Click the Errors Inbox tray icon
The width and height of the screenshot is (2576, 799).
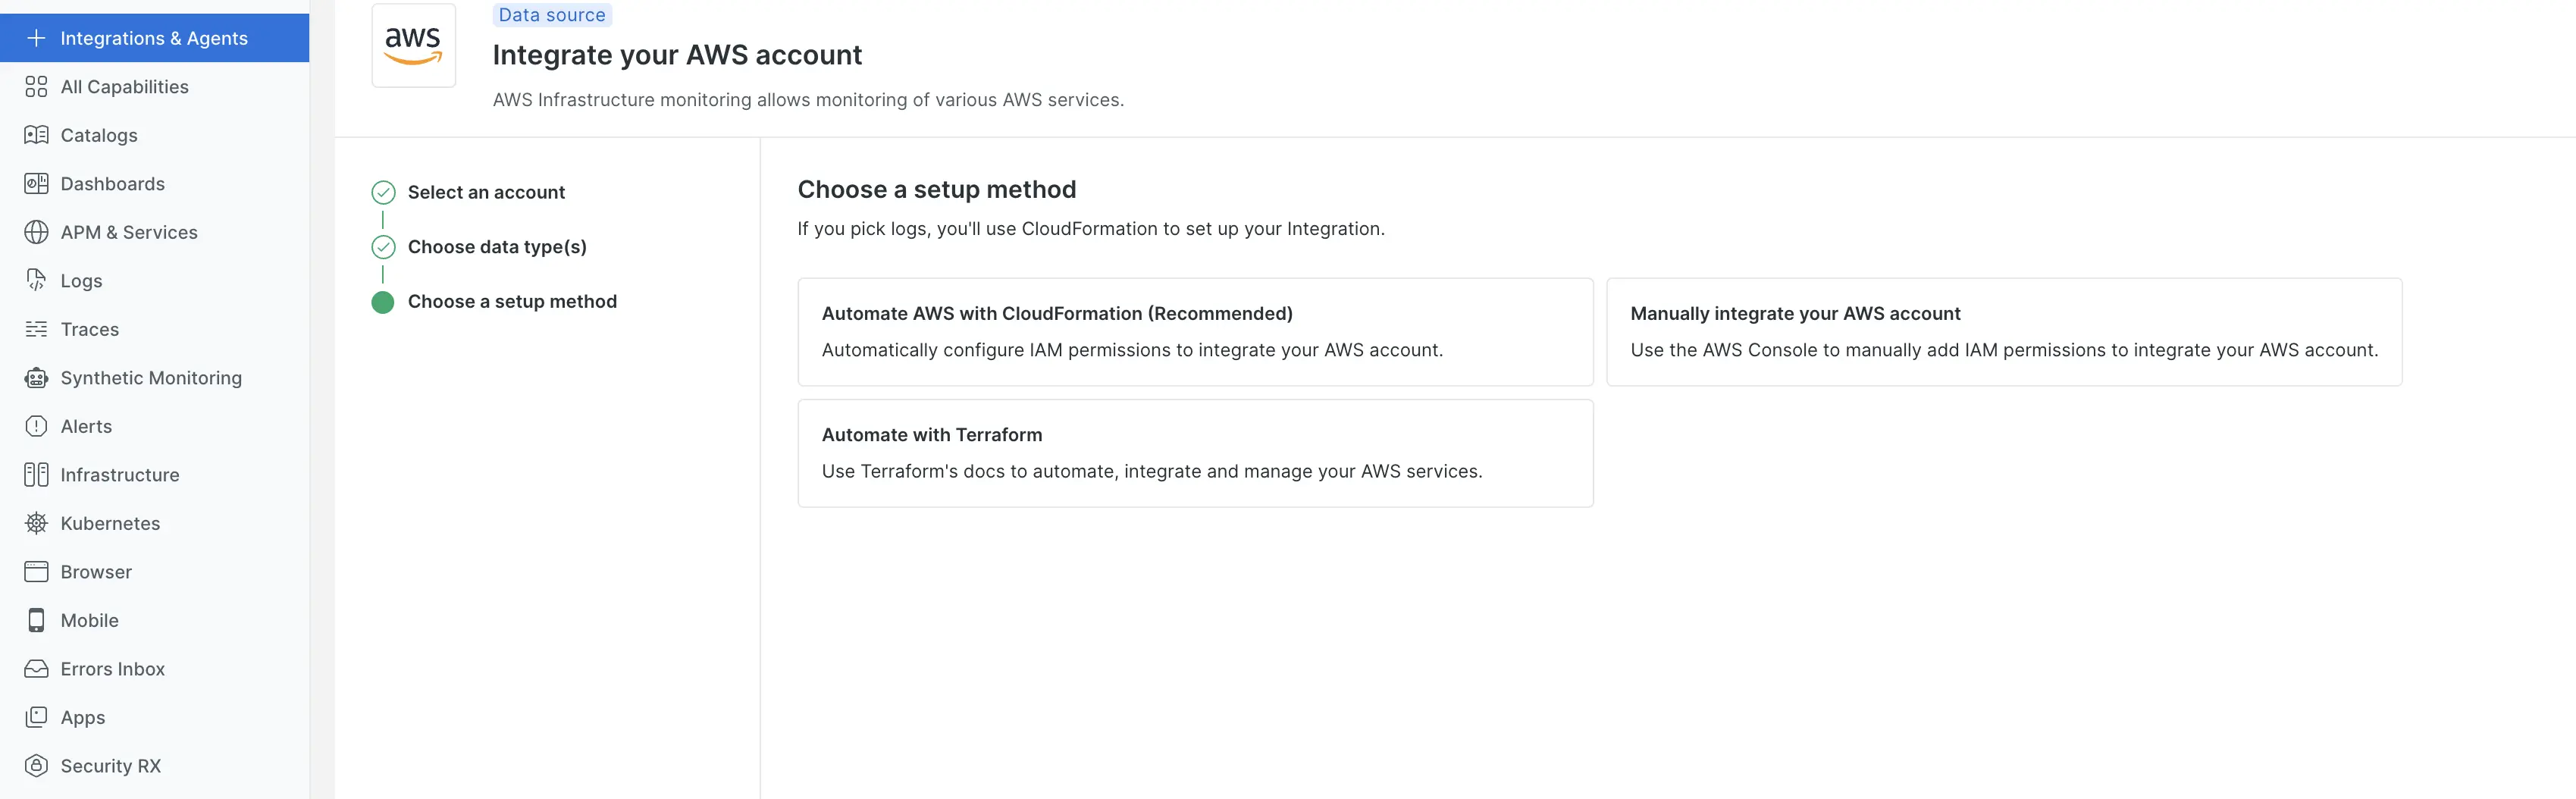coord(36,669)
